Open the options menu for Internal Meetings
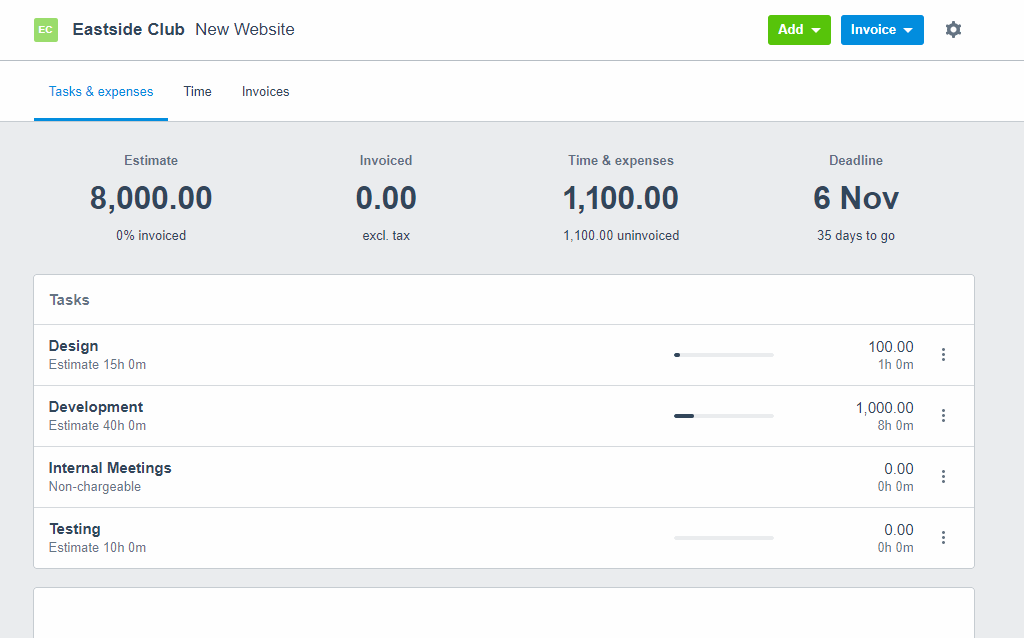This screenshot has width=1024, height=638. (x=943, y=476)
